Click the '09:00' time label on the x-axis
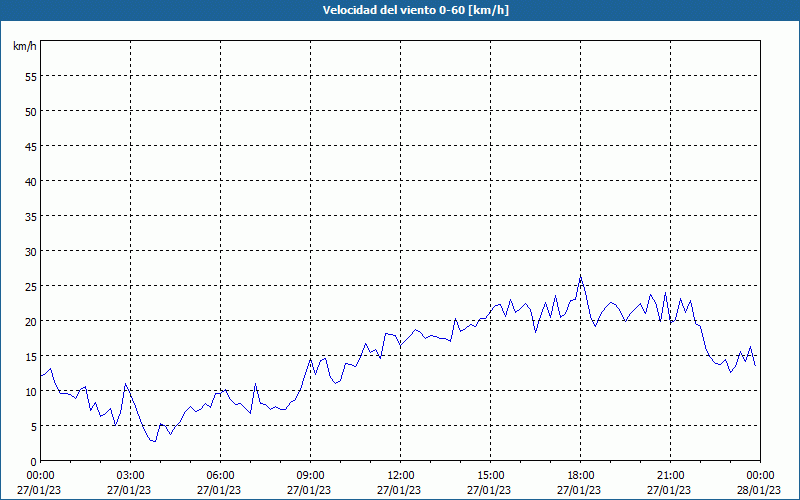800x500 pixels. point(310,476)
